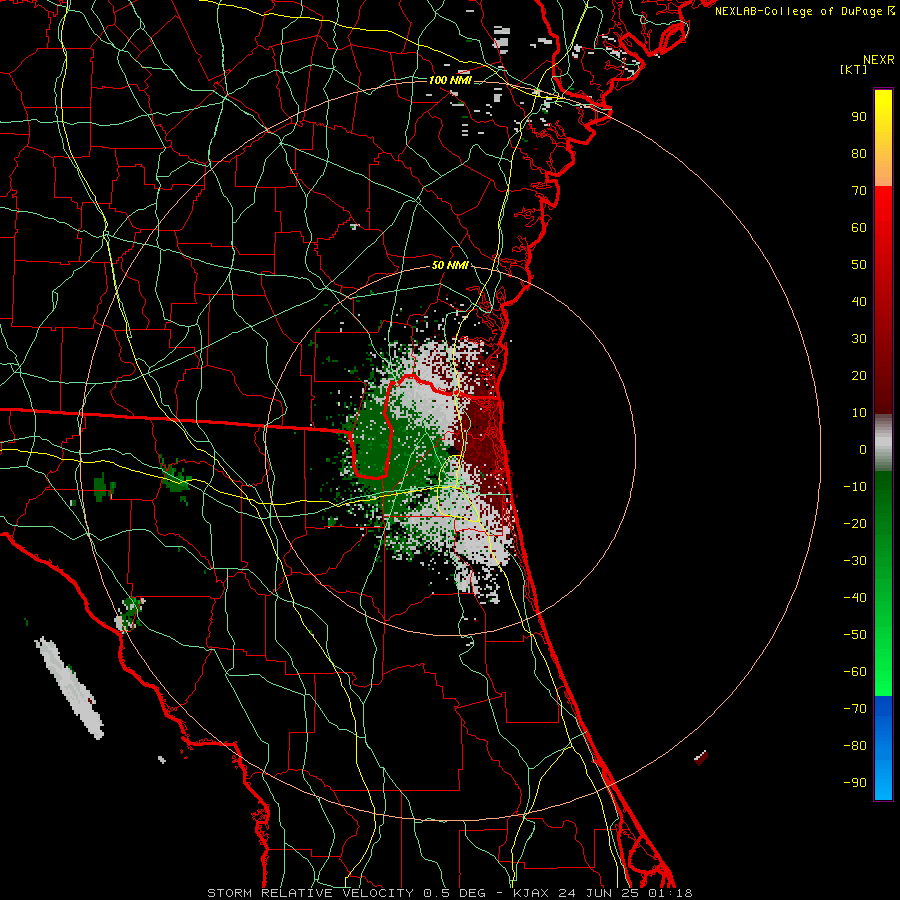Image resolution: width=900 pixels, height=900 pixels.
Task: Click the 60 value on the velocity scale
Action: coord(859,228)
